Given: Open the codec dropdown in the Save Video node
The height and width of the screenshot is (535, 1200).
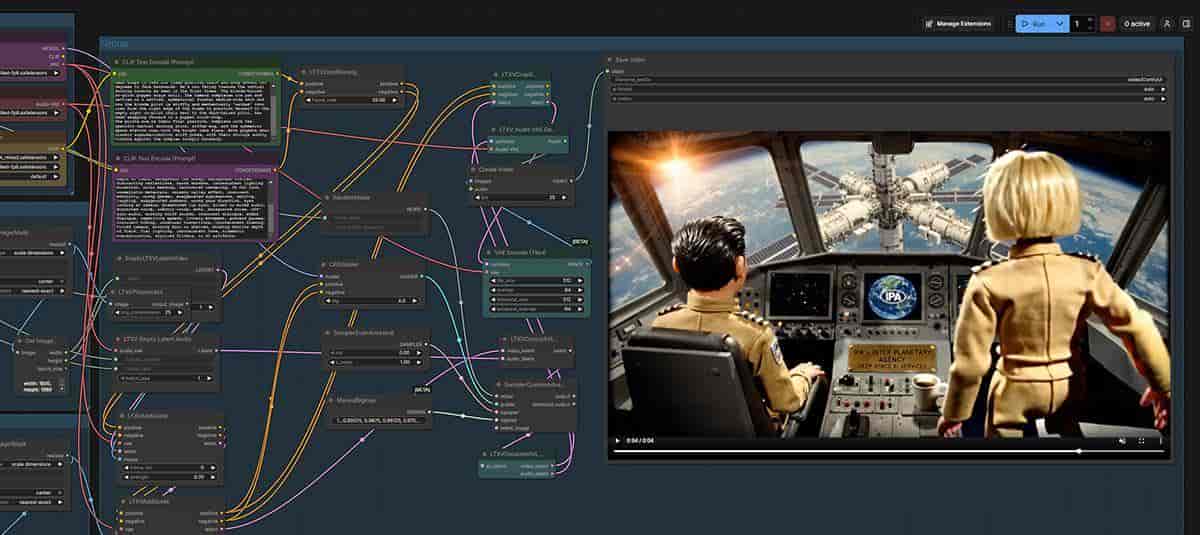Looking at the screenshot, I should coord(888,99).
